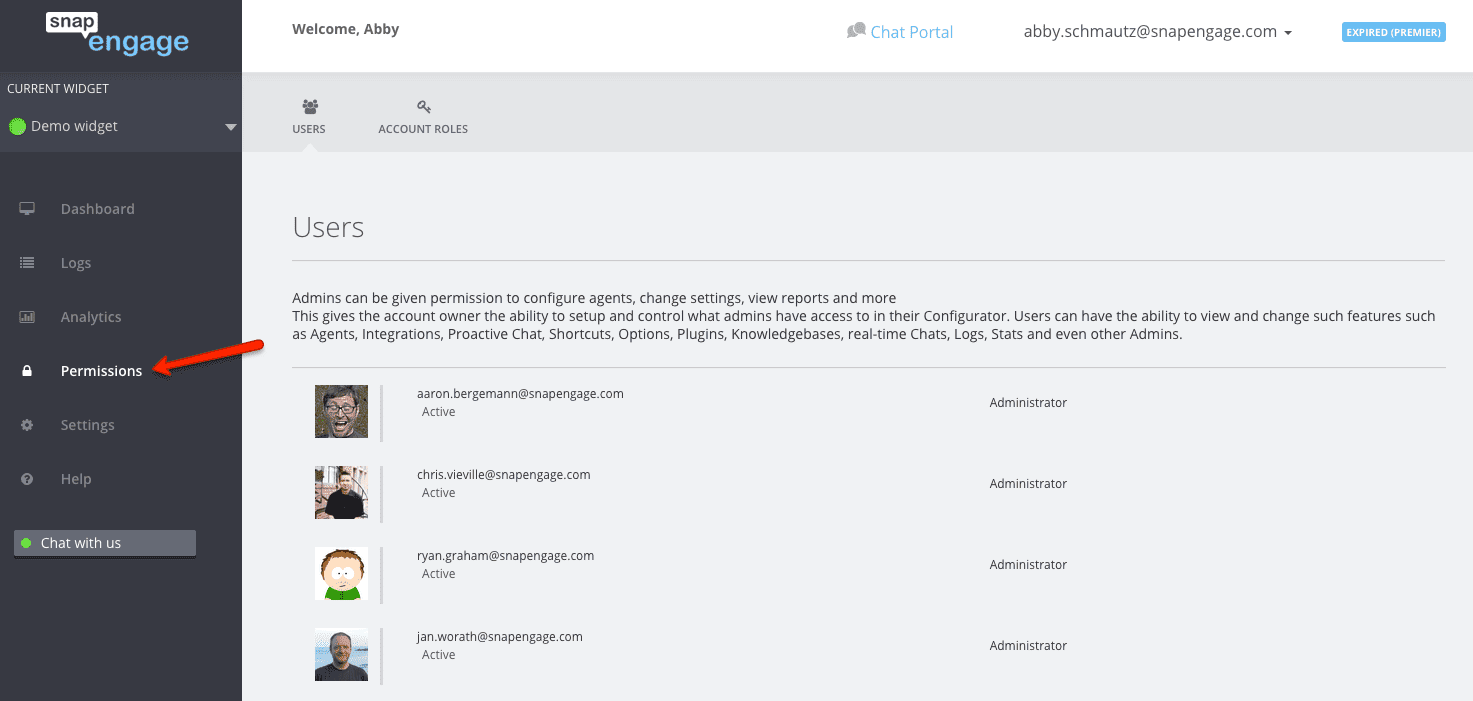Select aaron.bergemann's profile photo
Screen dimensions: 1473x701
point(341,412)
